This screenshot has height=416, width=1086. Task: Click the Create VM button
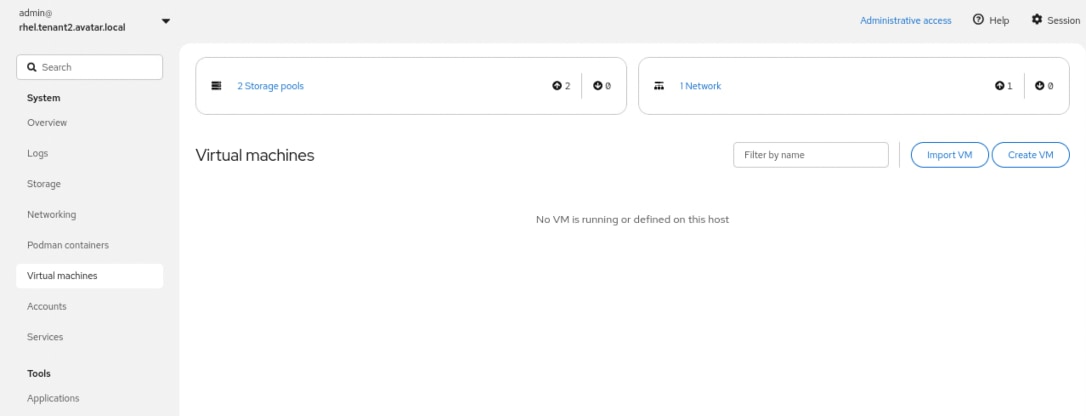pos(1031,155)
